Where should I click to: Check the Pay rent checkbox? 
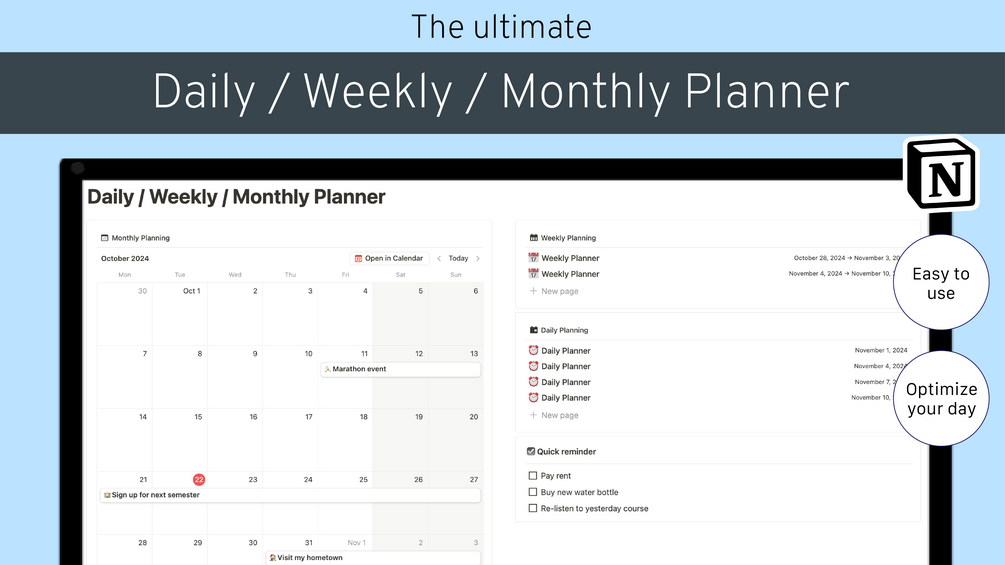(533, 476)
